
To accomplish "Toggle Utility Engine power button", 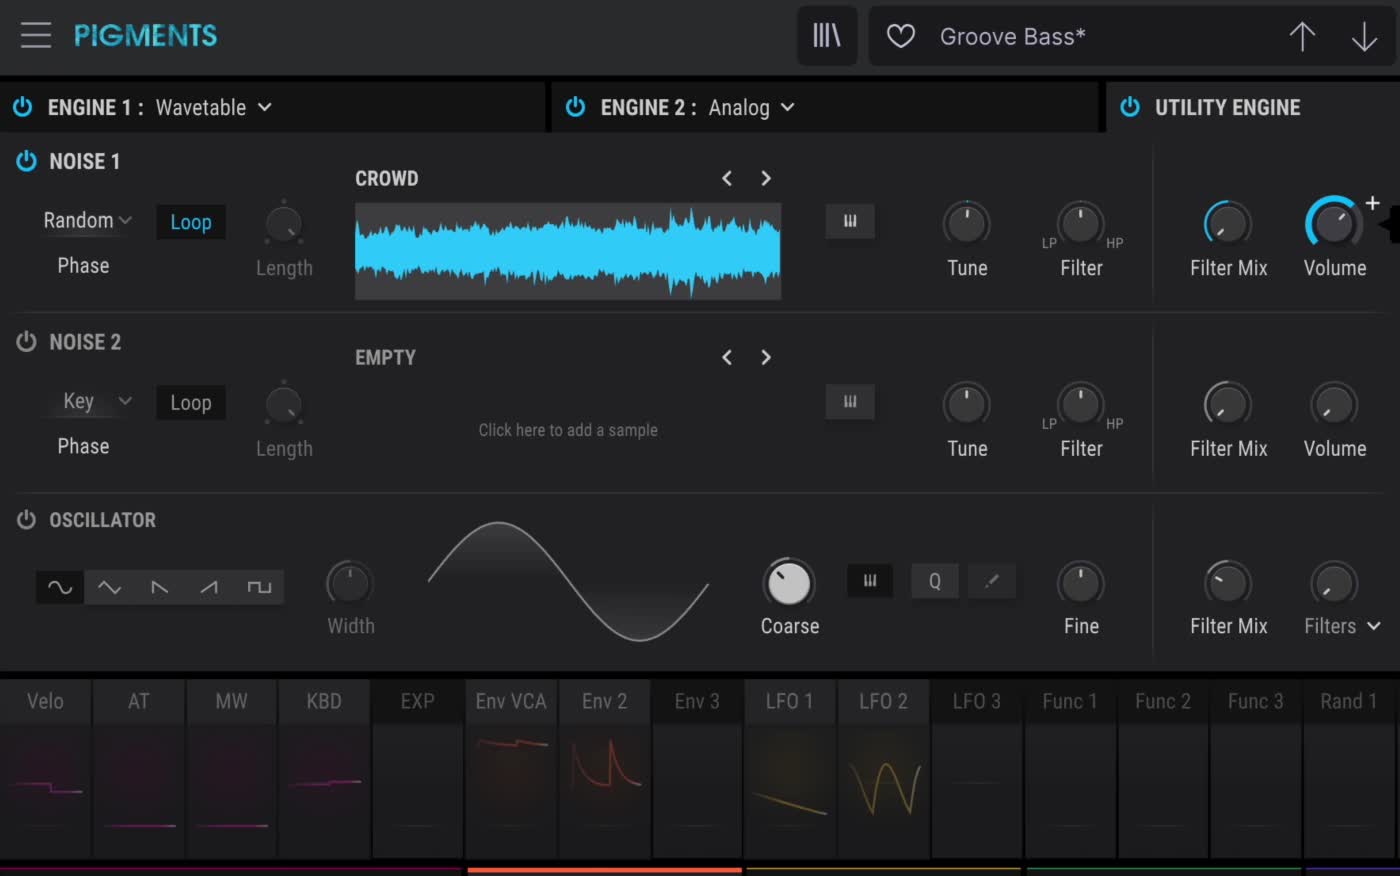I will point(1130,107).
